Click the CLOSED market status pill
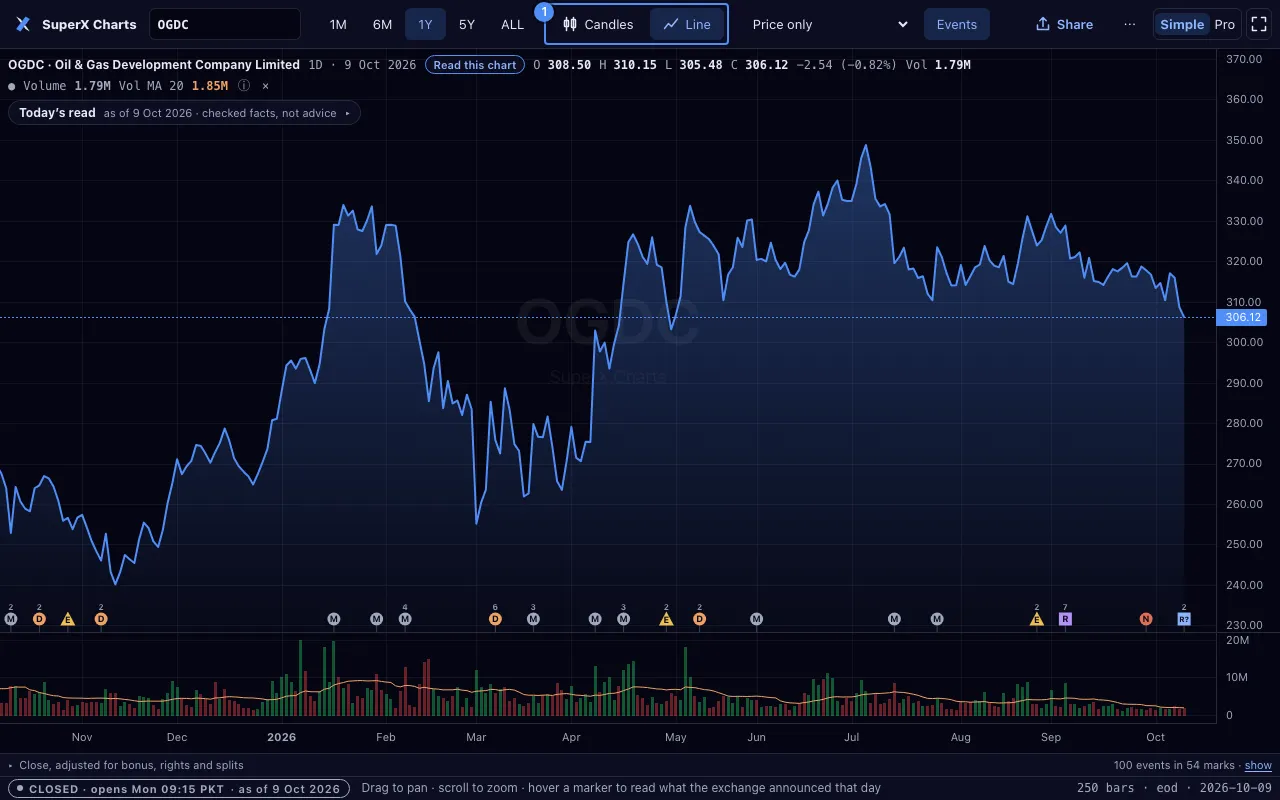Viewport: 1280px width, 800px height. (x=177, y=788)
